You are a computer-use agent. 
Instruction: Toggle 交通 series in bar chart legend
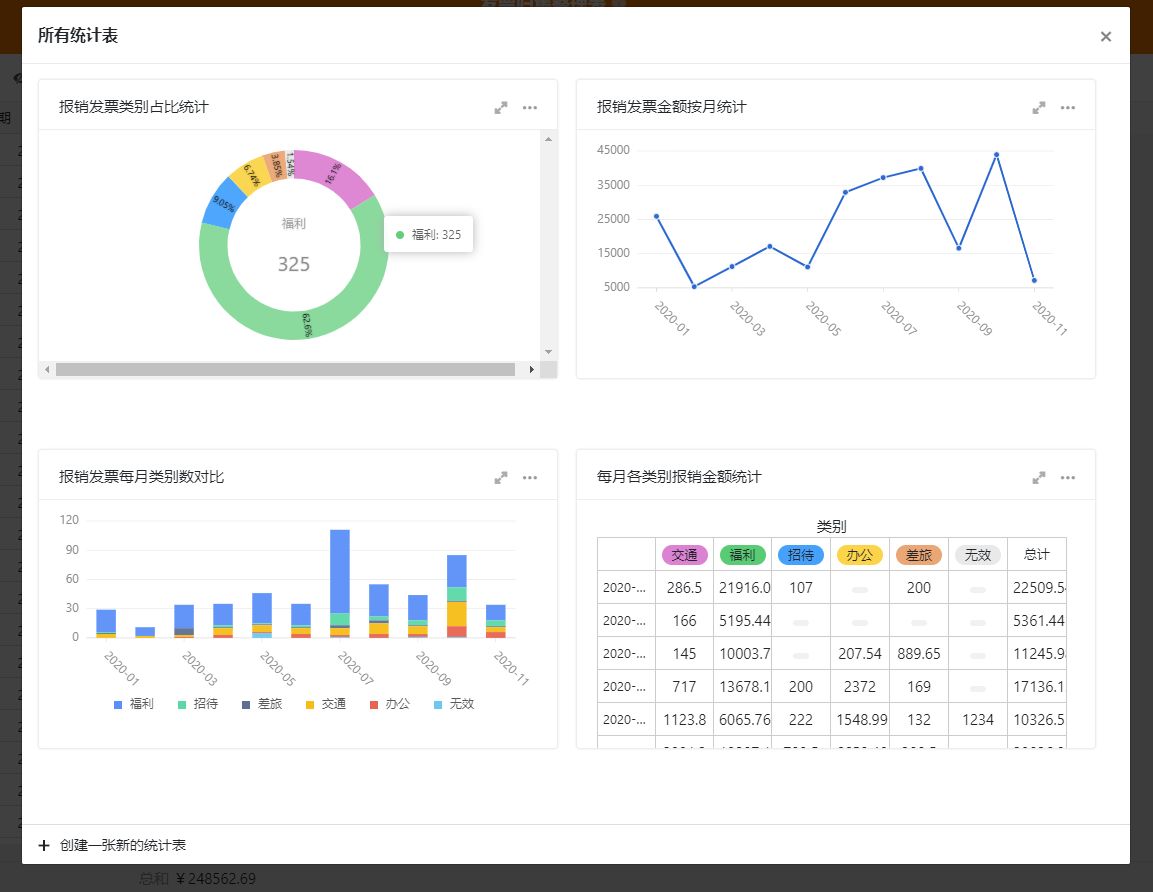[326, 704]
